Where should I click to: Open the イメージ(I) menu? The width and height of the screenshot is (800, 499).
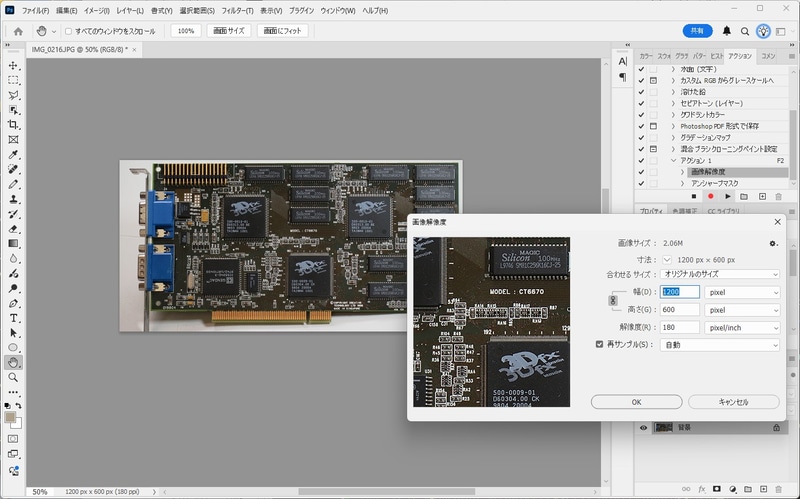pyautogui.click(x=96, y=11)
